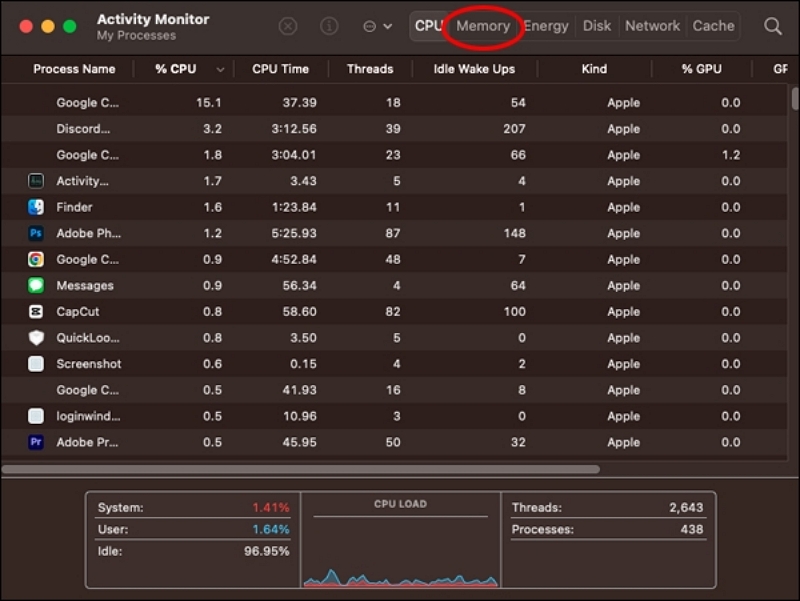Select the CapCut app icon
This screenshot has width=800, height=601.
click(x=36, y=311)
